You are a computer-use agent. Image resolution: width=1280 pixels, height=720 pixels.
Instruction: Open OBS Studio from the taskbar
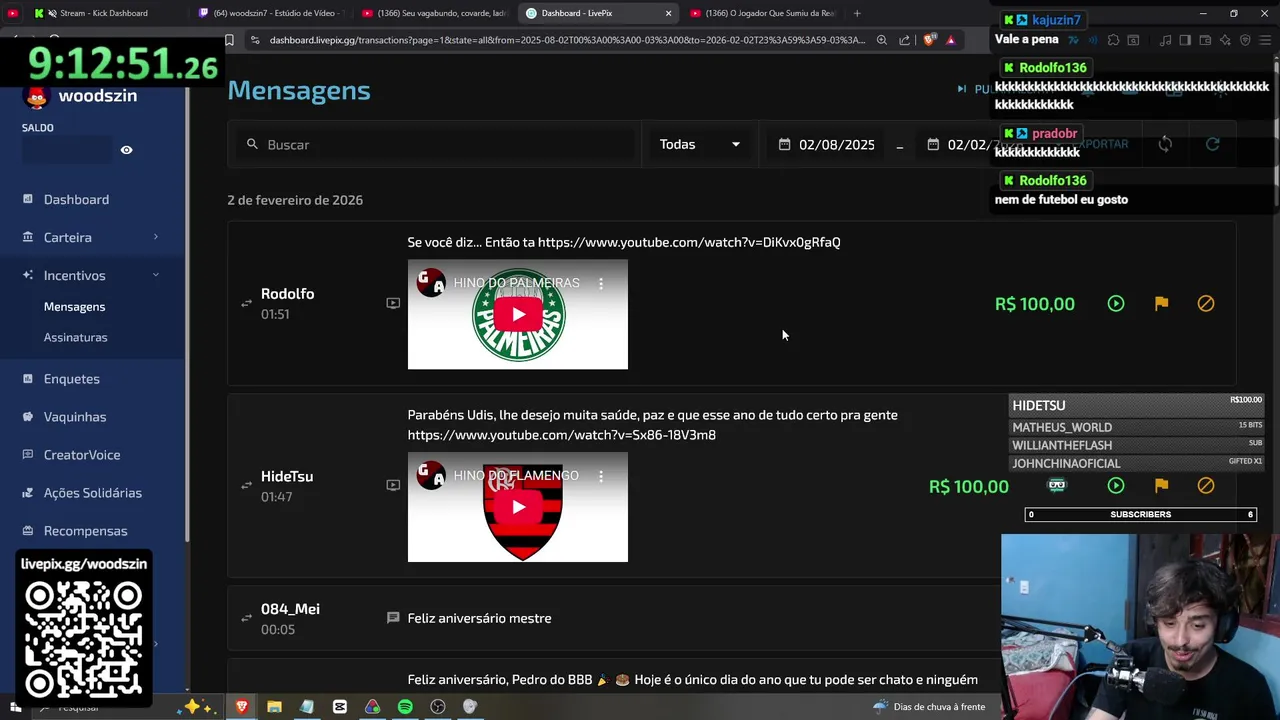pyautogui.click(x=437, y=707)
